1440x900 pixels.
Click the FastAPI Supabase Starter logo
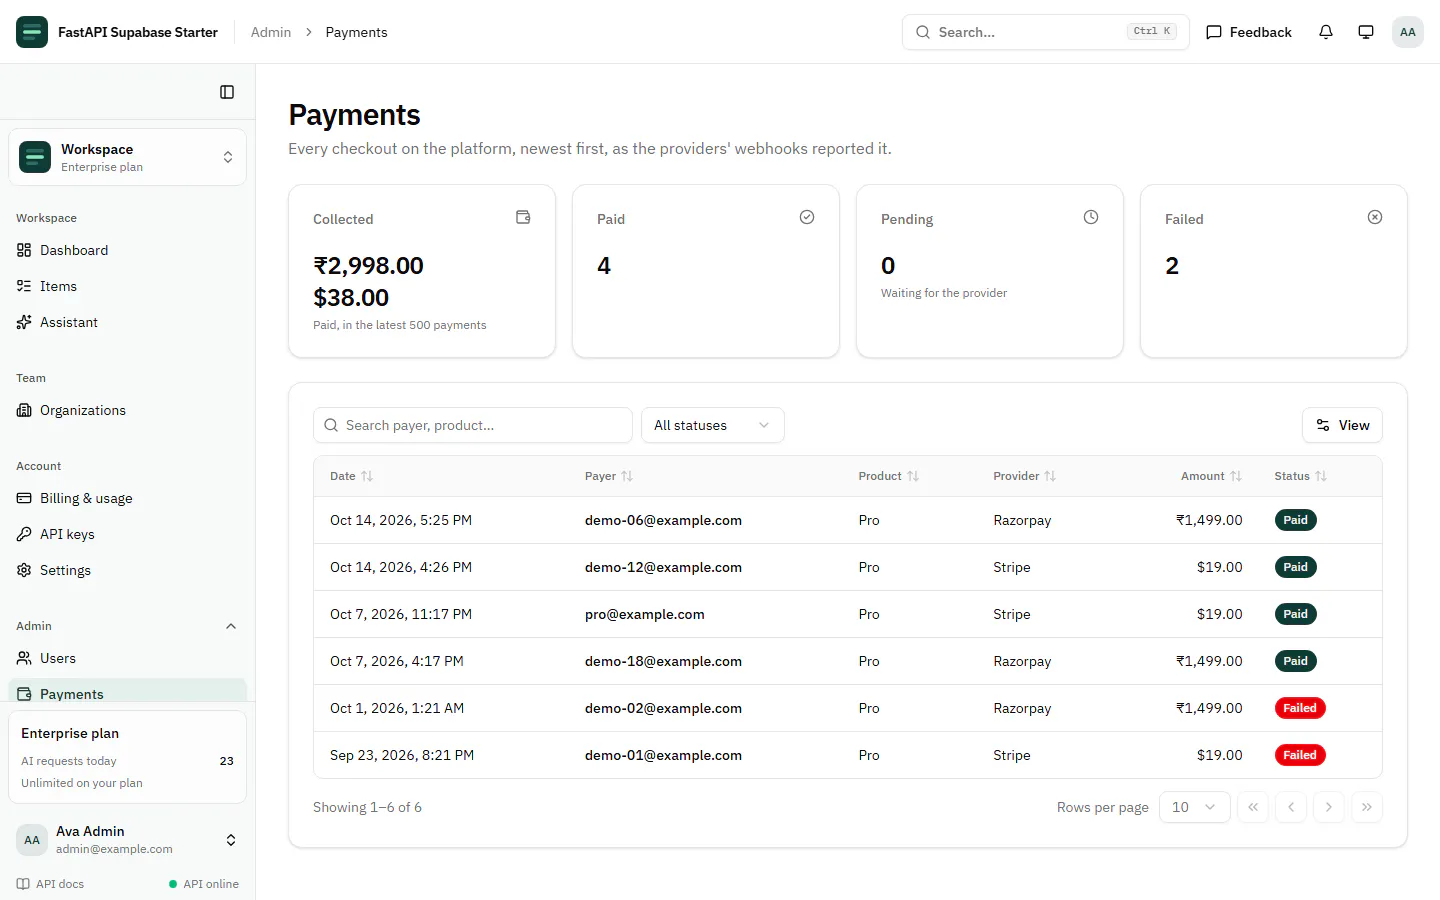click(x=32, y=32)
